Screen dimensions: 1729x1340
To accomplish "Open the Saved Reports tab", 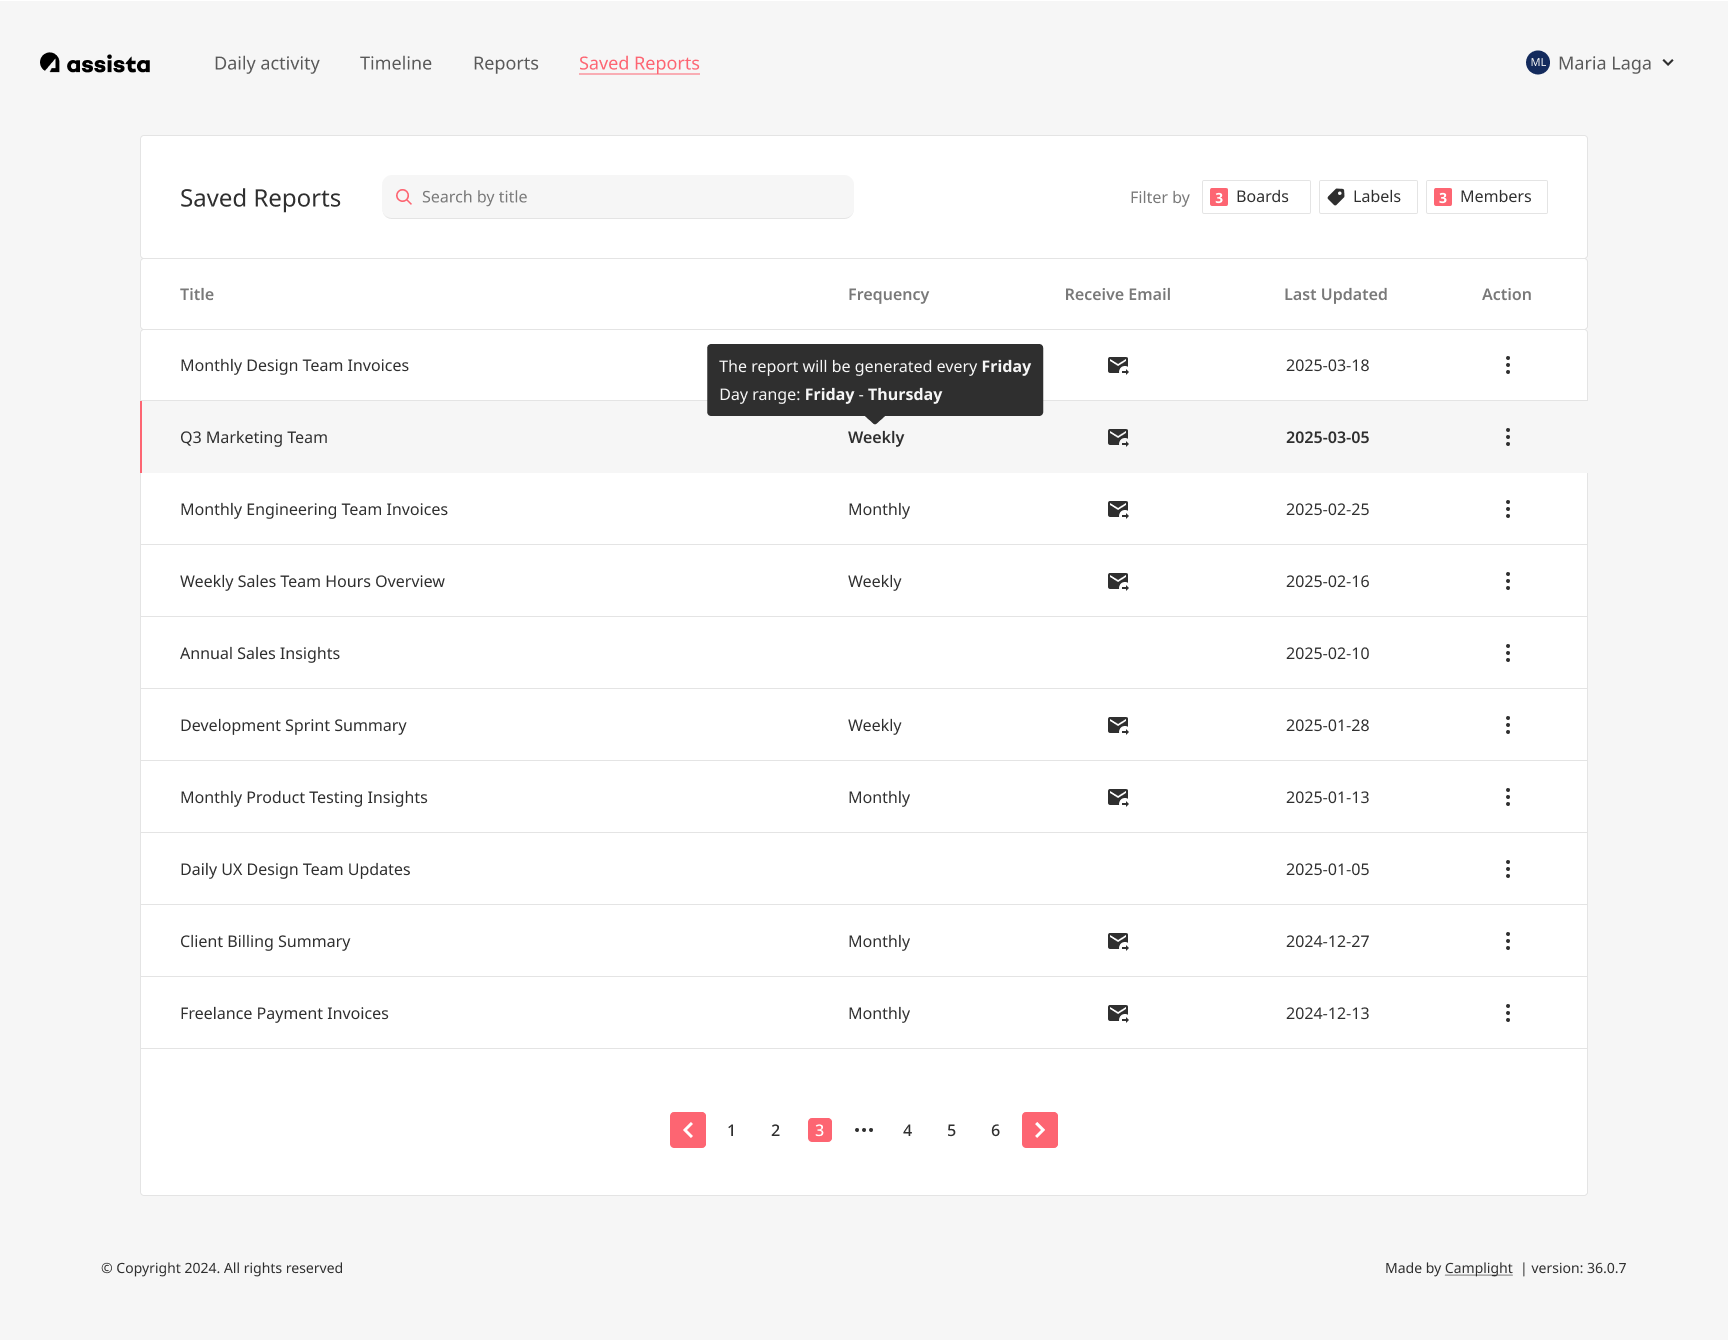I will pyautogui.click(x=639, y=63).
